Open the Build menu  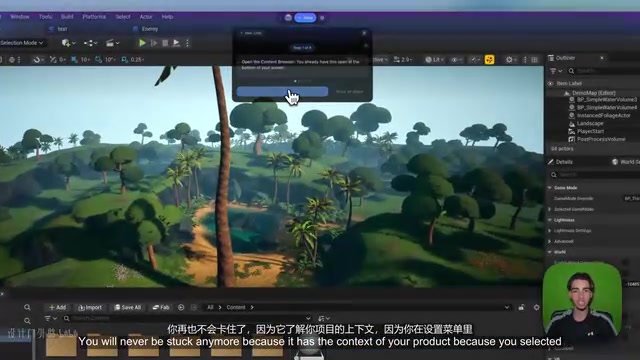coord(67,17)
